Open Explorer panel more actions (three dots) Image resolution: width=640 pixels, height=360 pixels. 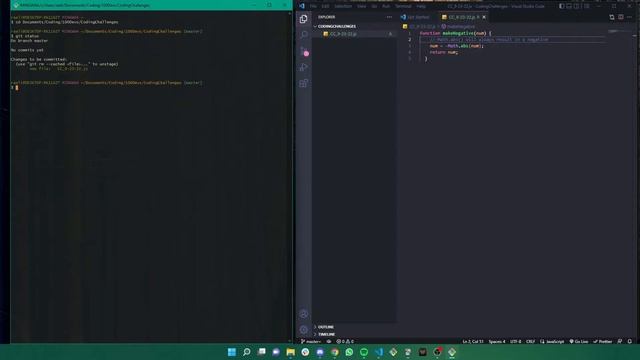point(389,17)
